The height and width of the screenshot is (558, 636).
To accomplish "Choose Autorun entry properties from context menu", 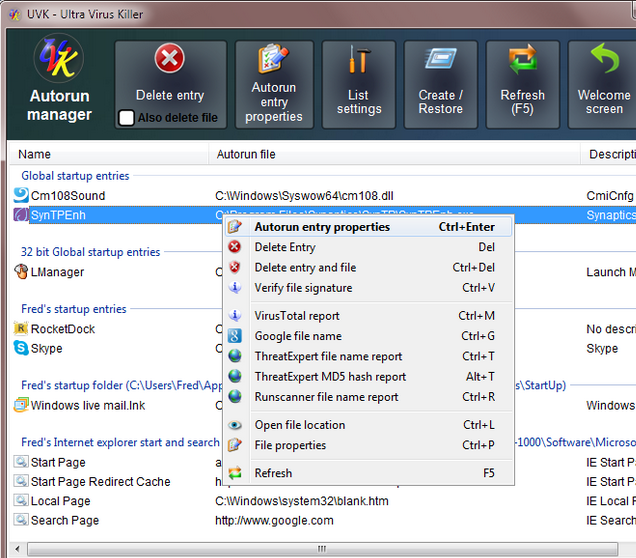I will click(x=367, y=227).
